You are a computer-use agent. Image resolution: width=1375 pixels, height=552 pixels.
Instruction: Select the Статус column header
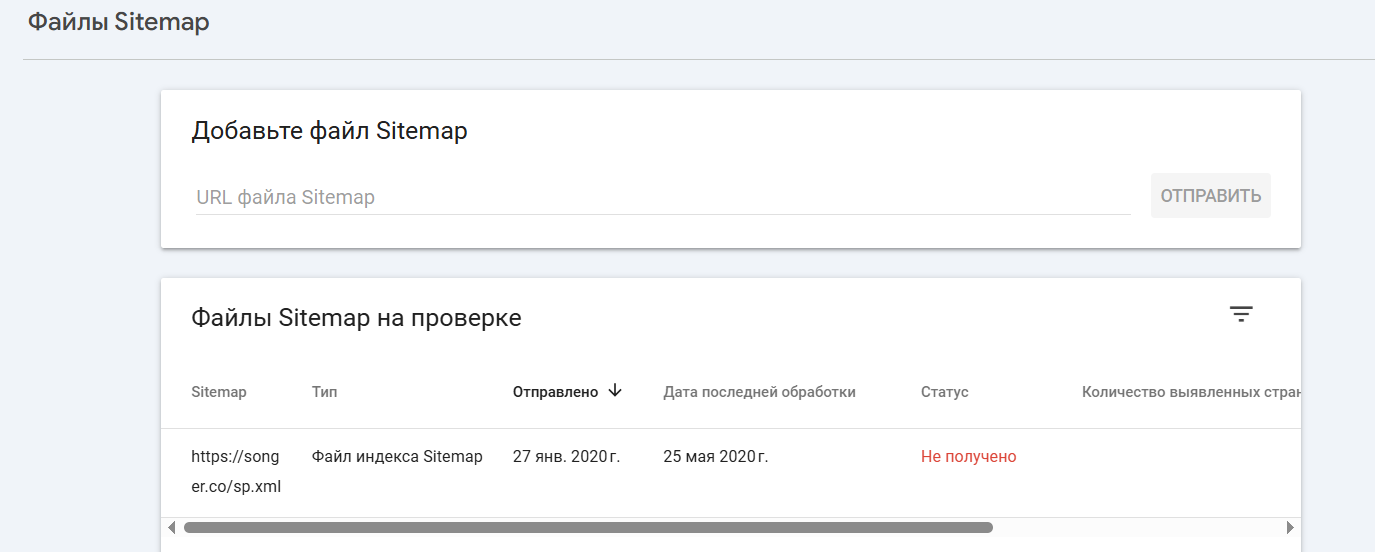point(944,392)
